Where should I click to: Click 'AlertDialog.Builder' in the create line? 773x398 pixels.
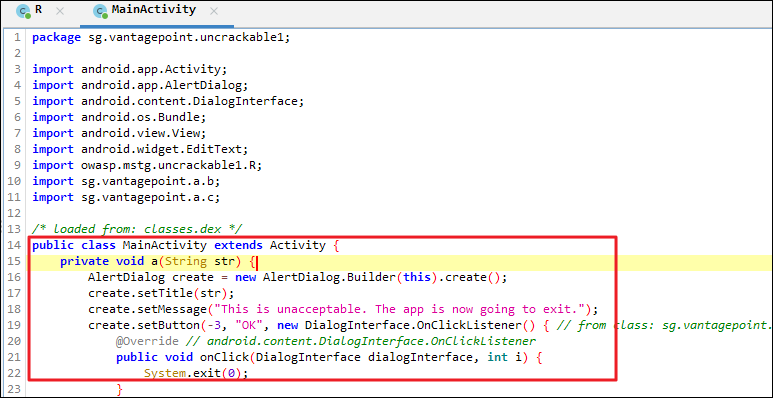[329, 277]
